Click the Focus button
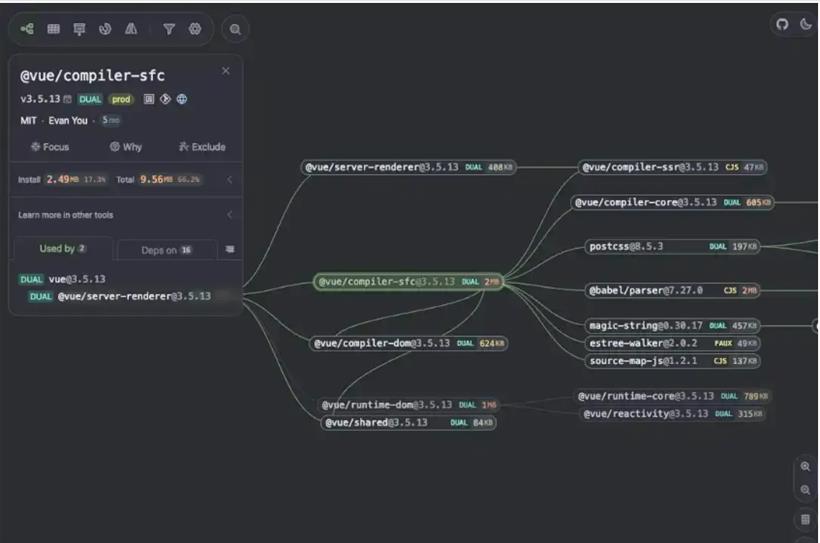The width and height of the screenshot is (820, 543). (x=50, y=147)
